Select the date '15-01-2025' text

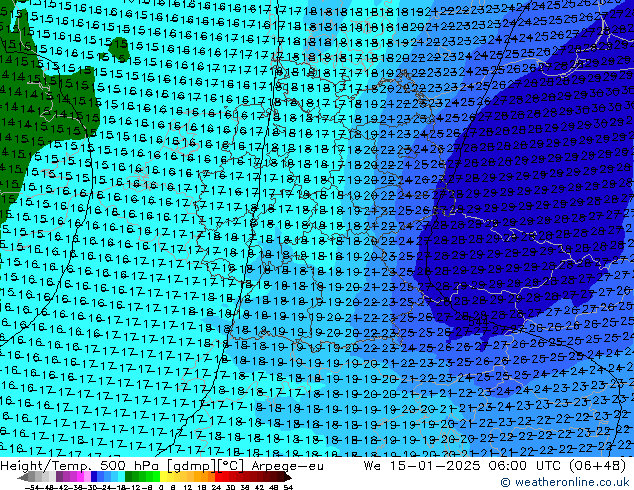[435, 466]
